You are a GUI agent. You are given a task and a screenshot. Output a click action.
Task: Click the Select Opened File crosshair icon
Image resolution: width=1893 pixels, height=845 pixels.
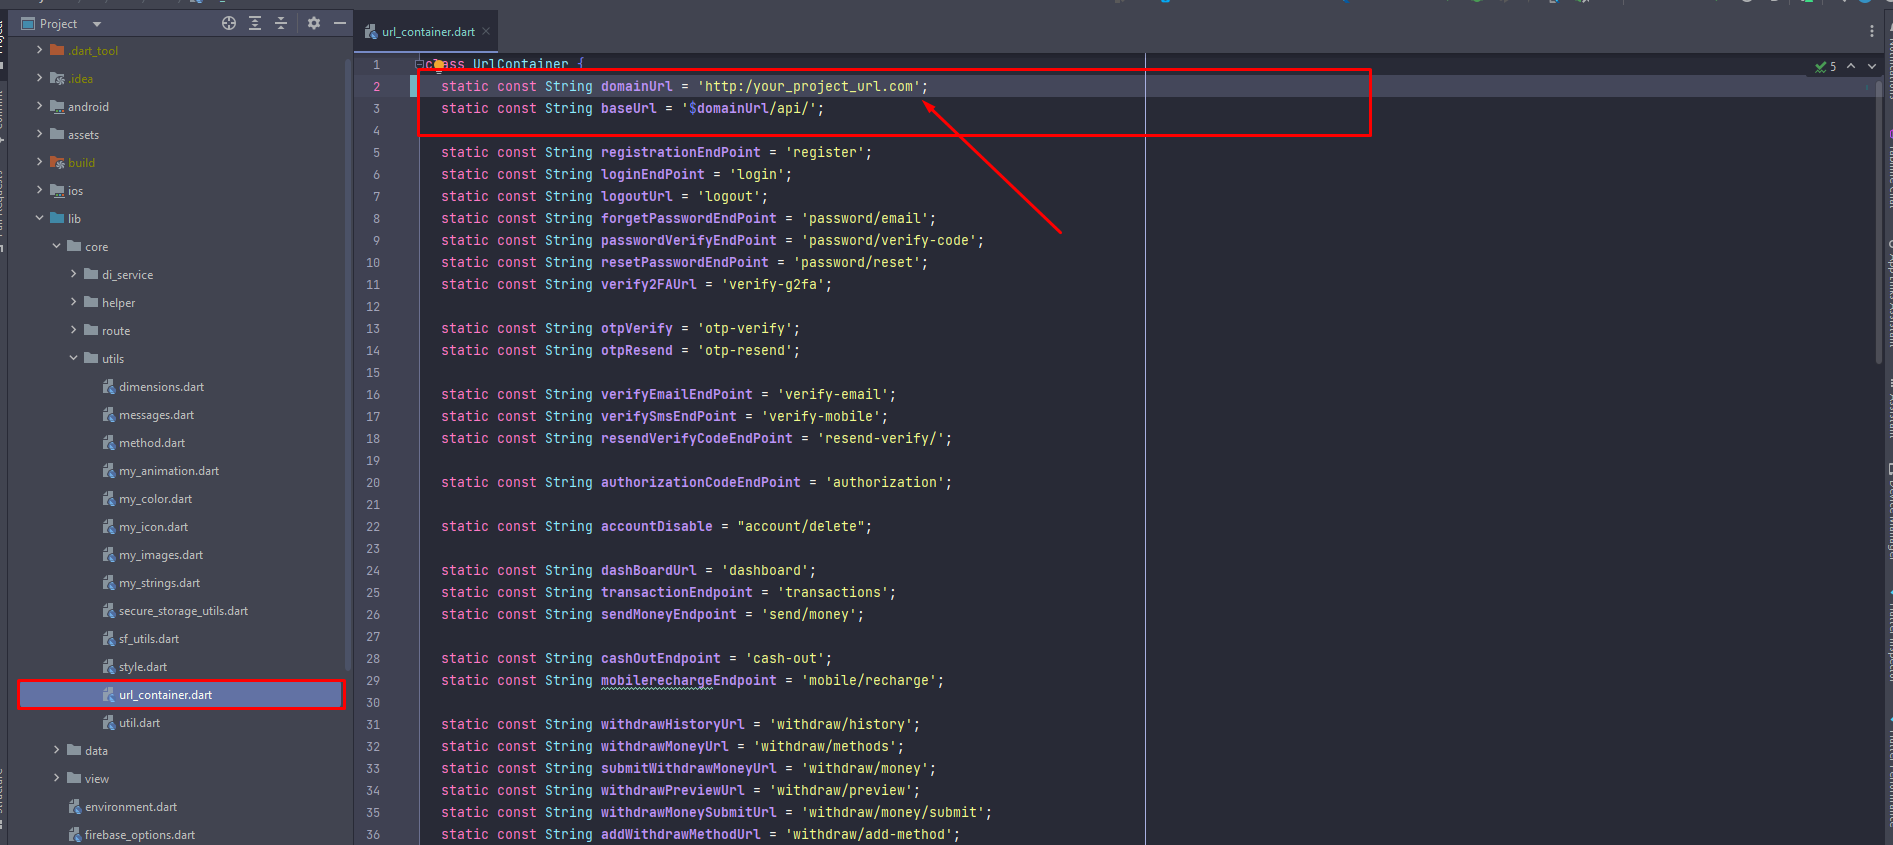[x=229, y=23]
